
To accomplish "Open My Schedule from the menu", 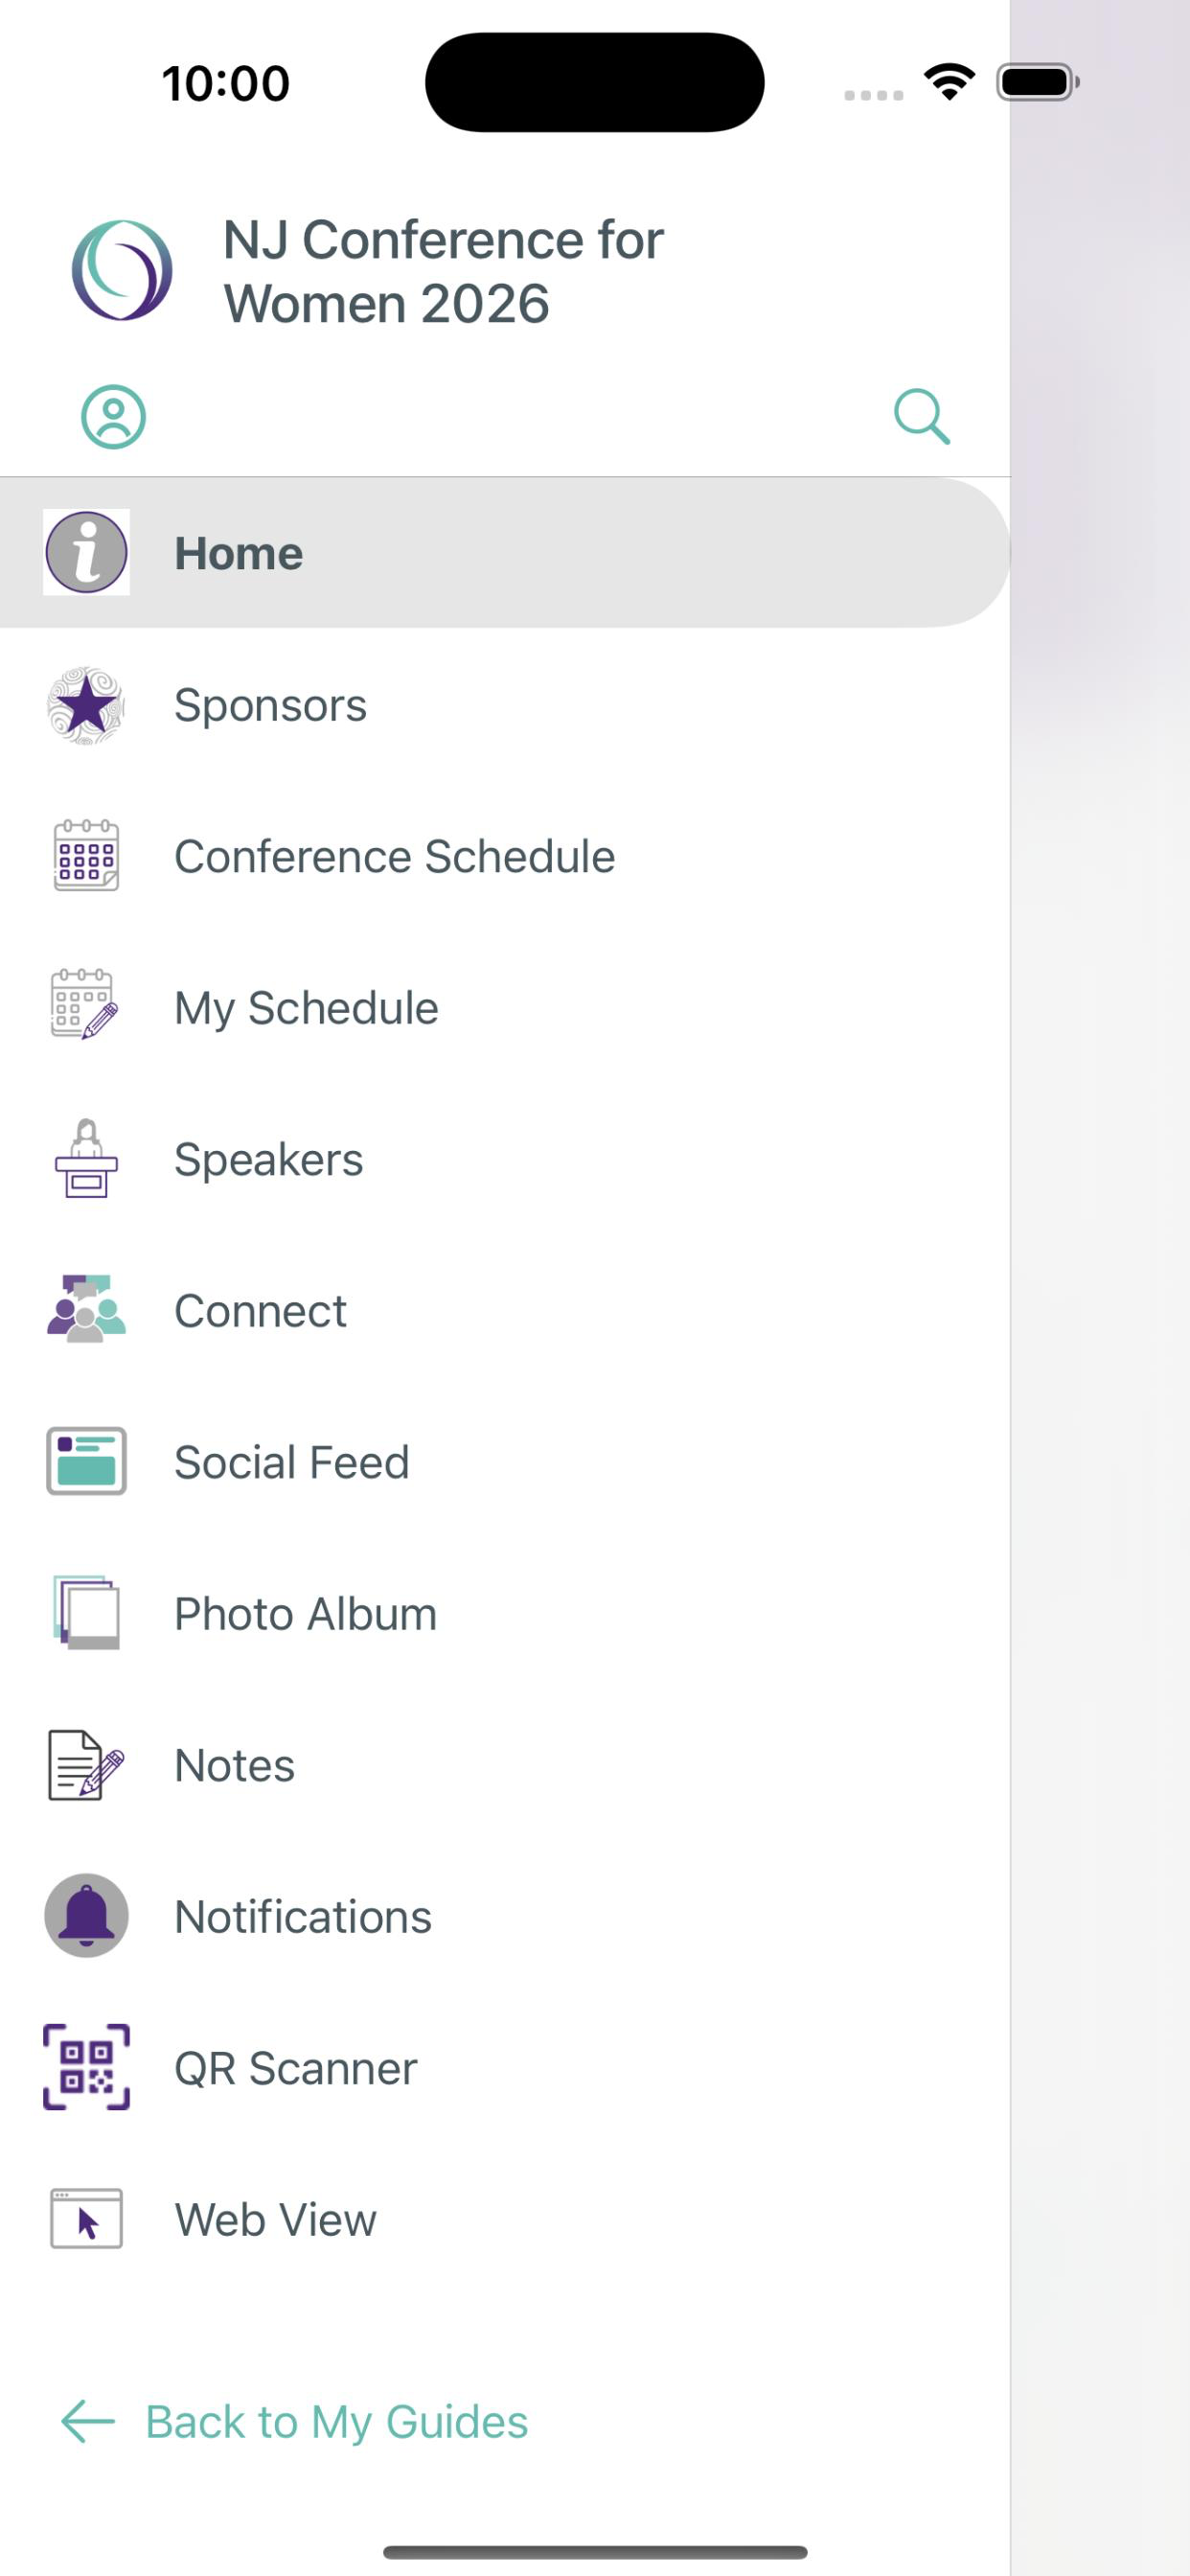I will (505, 1008).
